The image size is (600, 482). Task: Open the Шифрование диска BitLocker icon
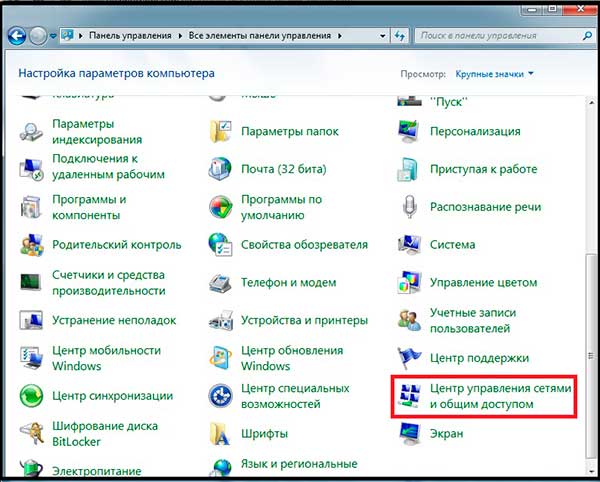(31, 434)
